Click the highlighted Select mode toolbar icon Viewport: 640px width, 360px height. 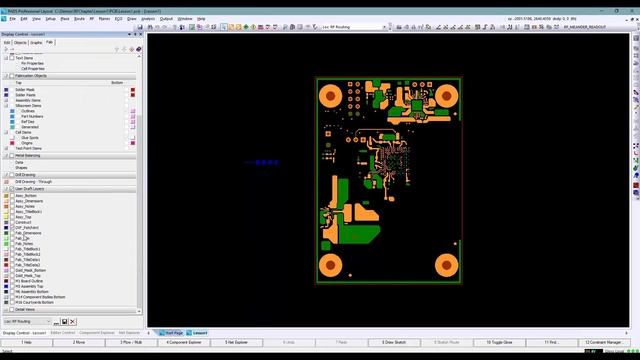point(224,27)
